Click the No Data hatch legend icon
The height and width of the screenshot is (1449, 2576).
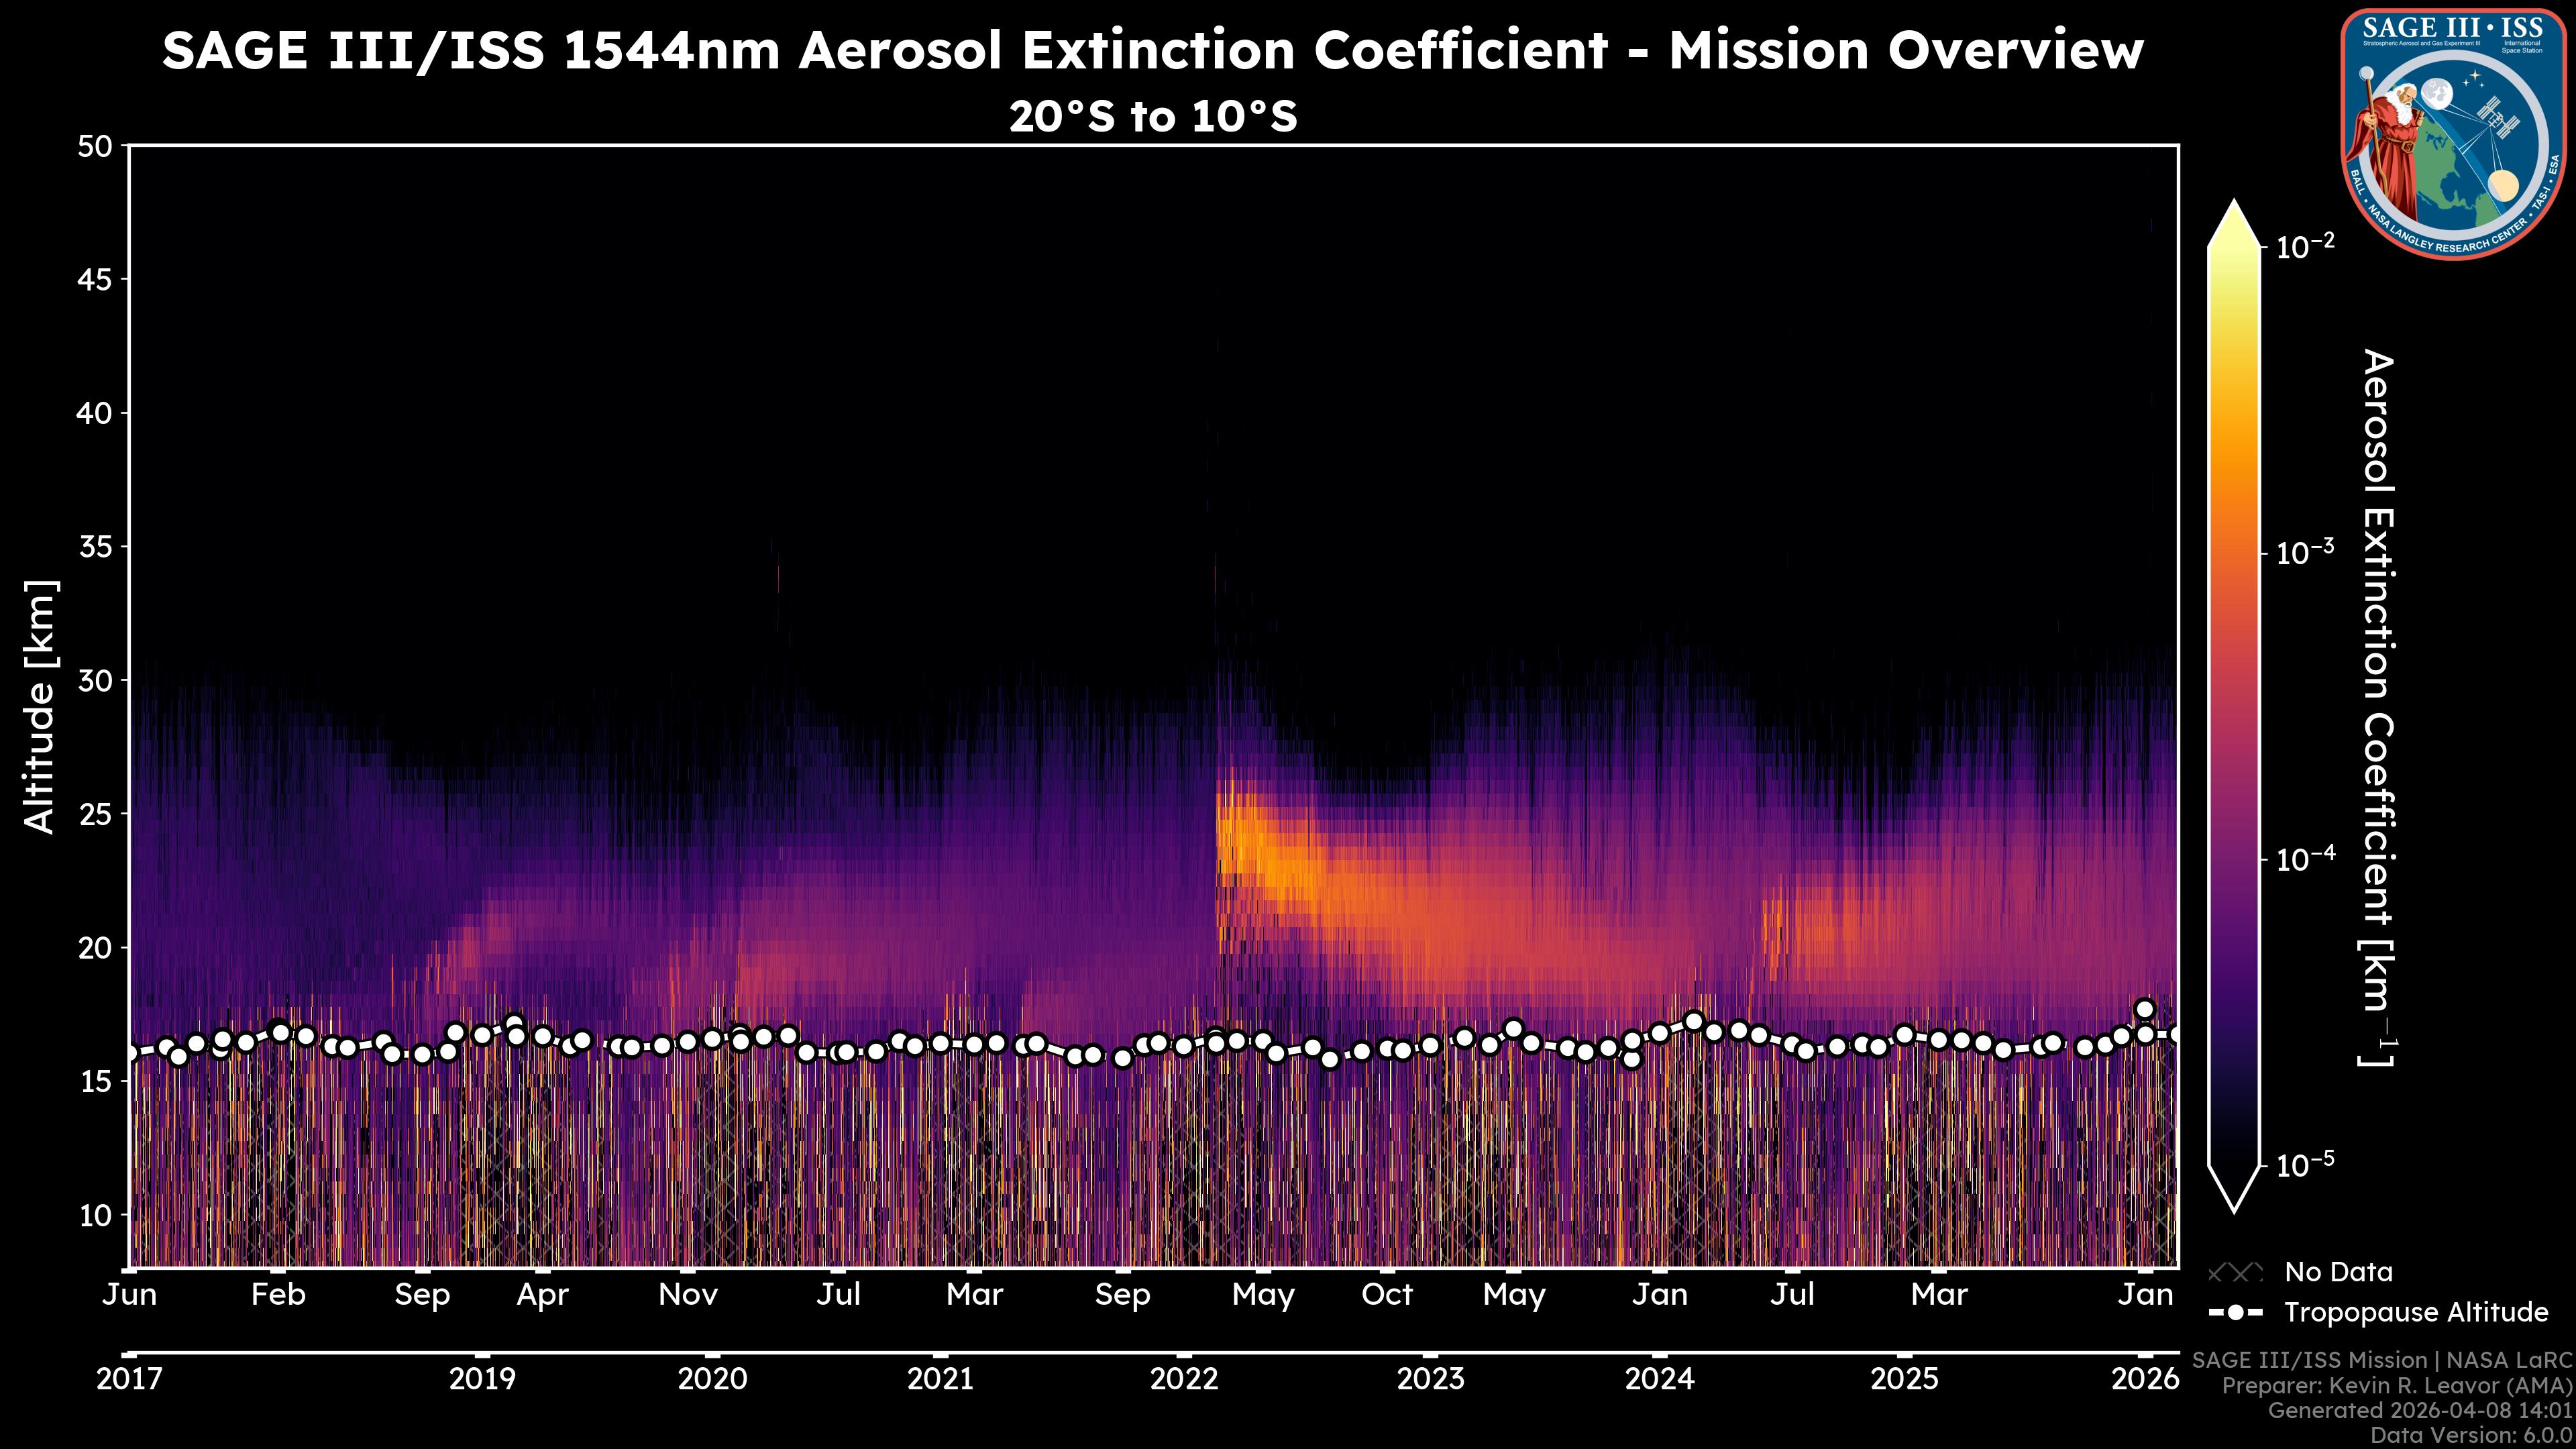pos(2235,1272)
